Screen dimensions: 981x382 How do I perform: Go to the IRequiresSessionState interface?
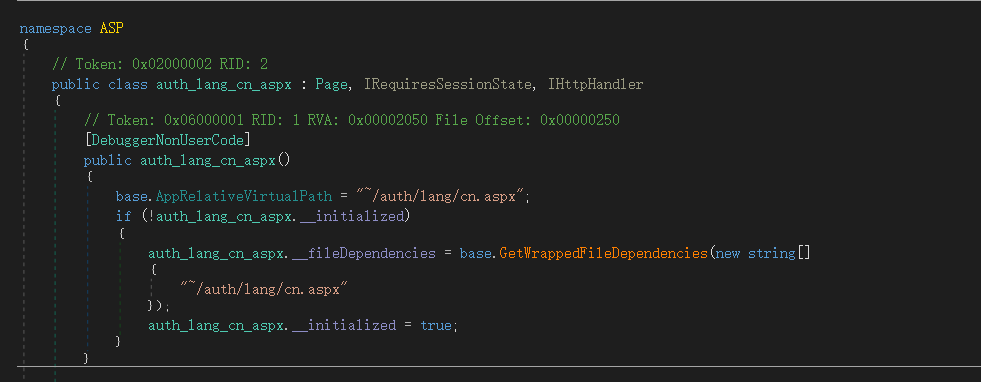[449, 84]
